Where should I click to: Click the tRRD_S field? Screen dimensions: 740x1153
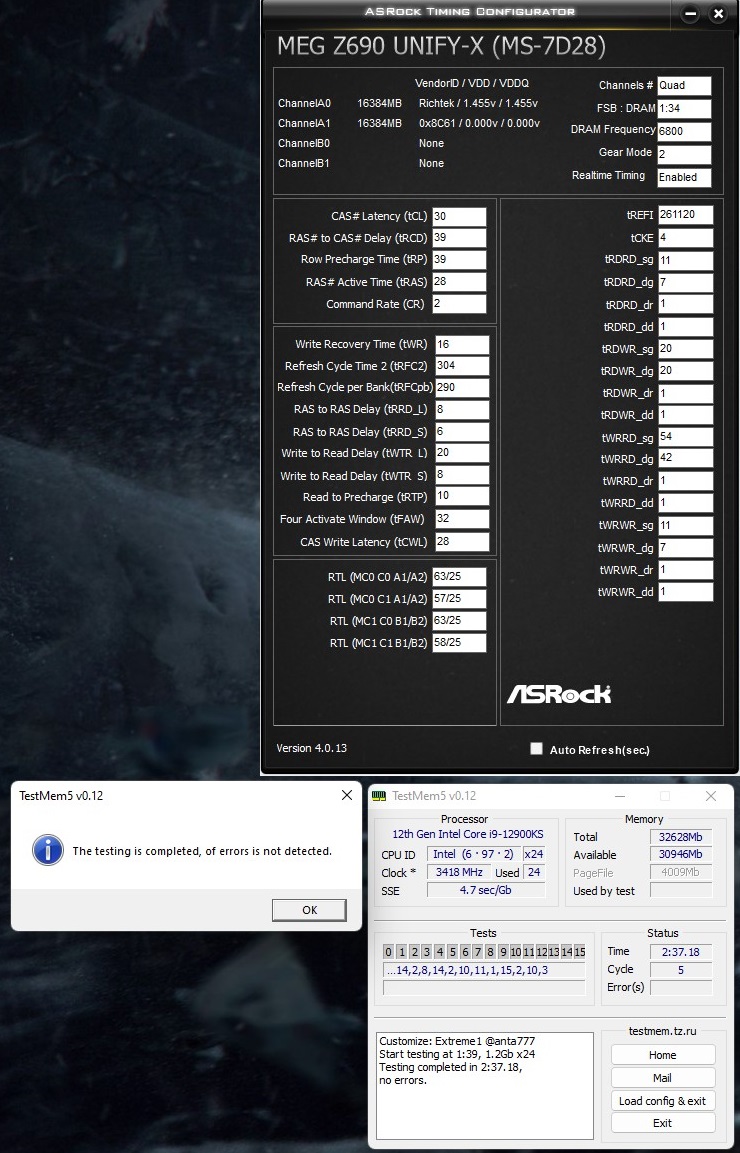[462, 432]
